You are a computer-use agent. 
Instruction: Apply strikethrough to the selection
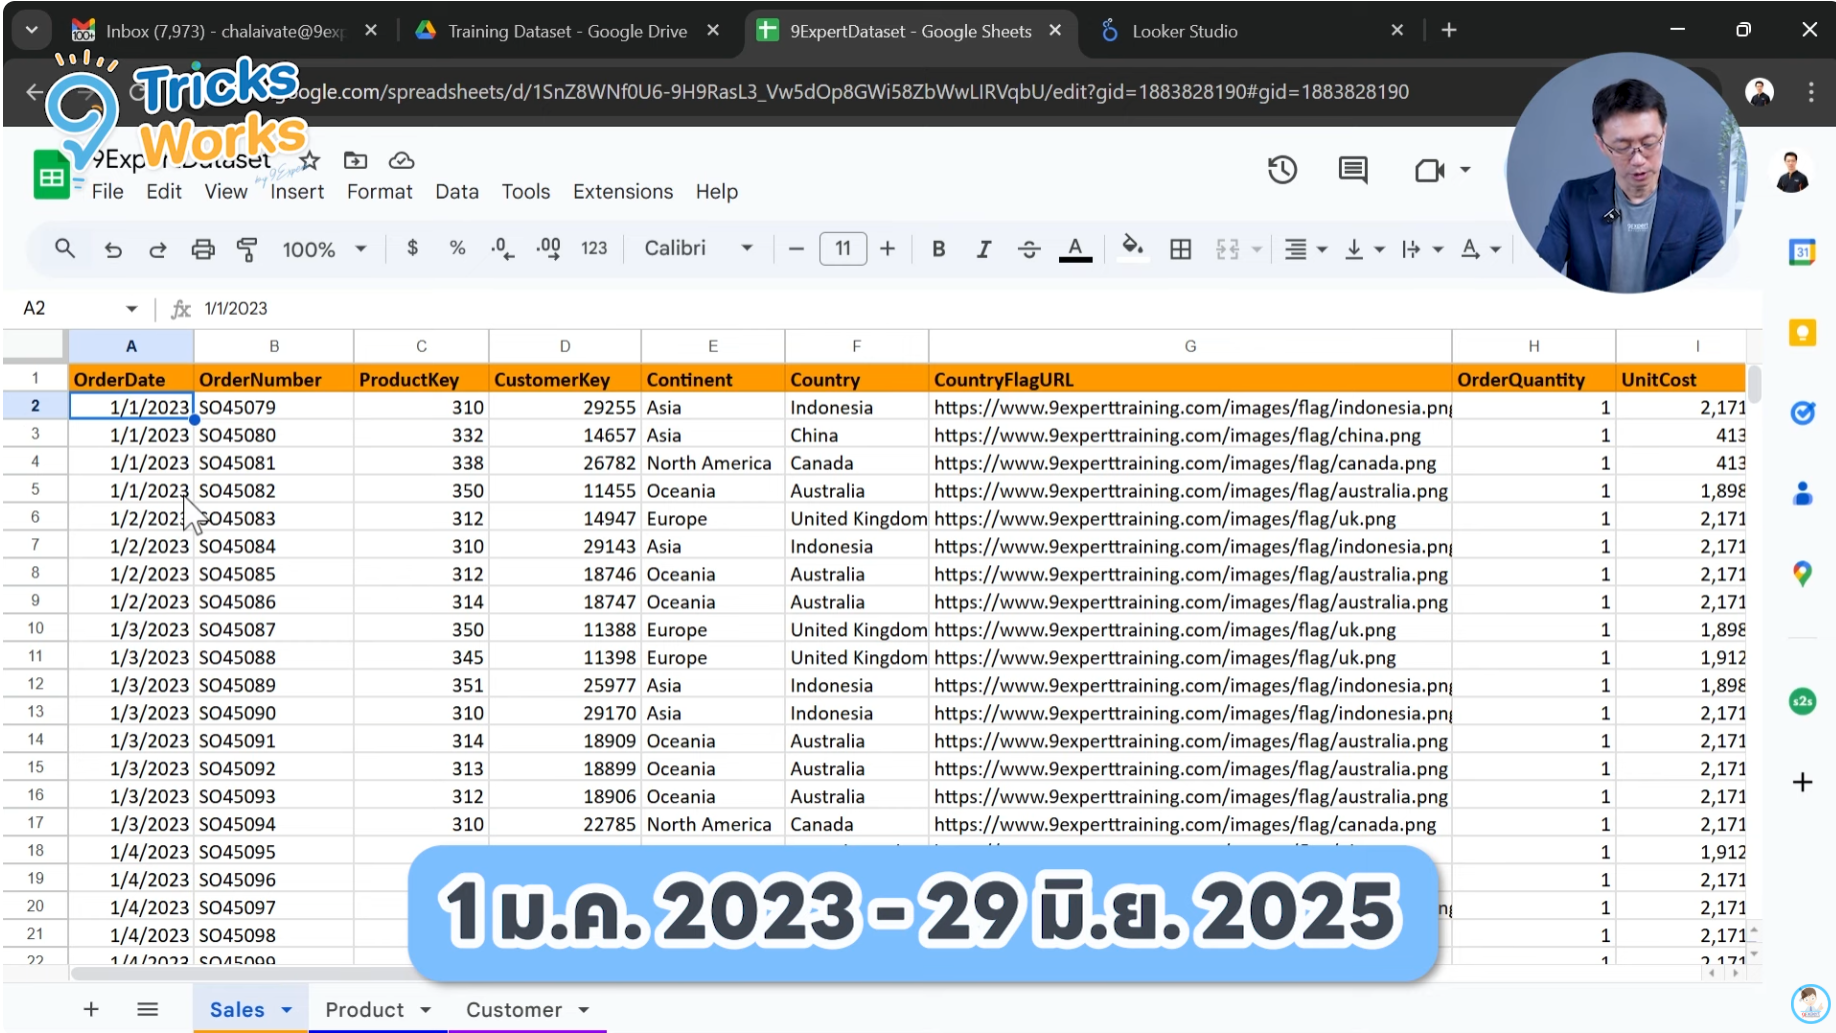1029,249
